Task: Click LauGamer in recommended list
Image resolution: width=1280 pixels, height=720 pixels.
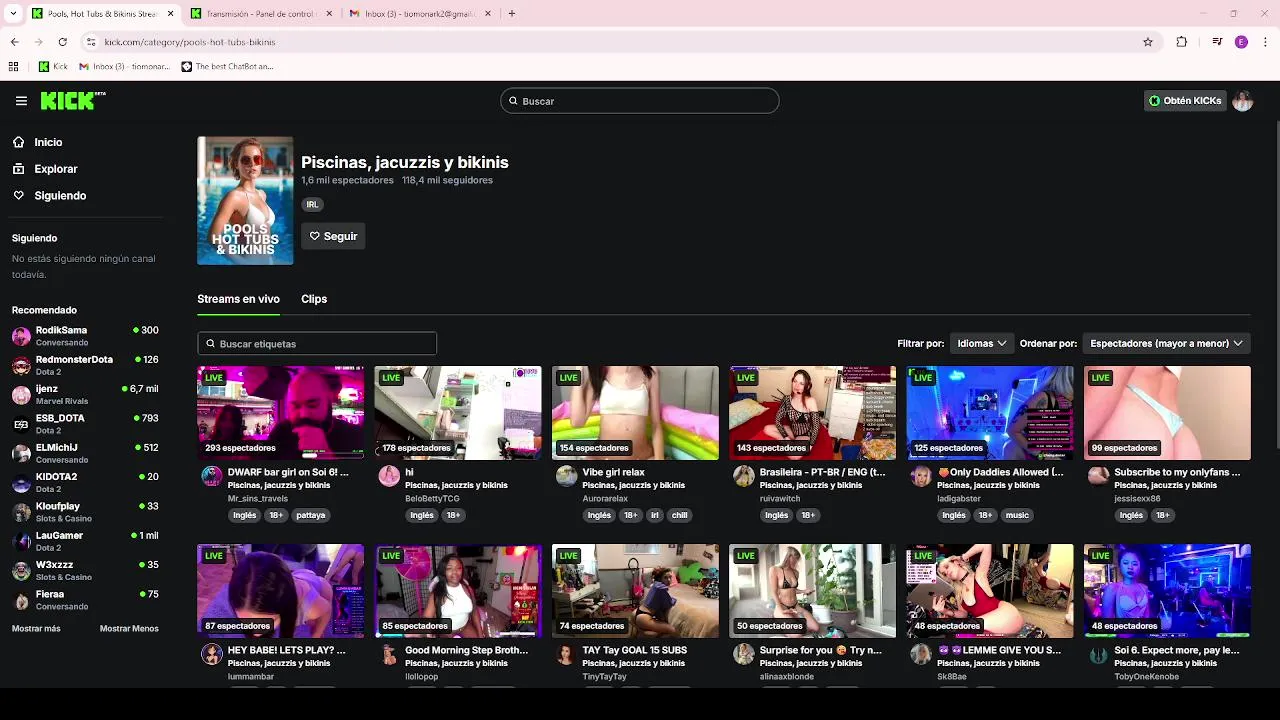Action: [x=85, y=541]
